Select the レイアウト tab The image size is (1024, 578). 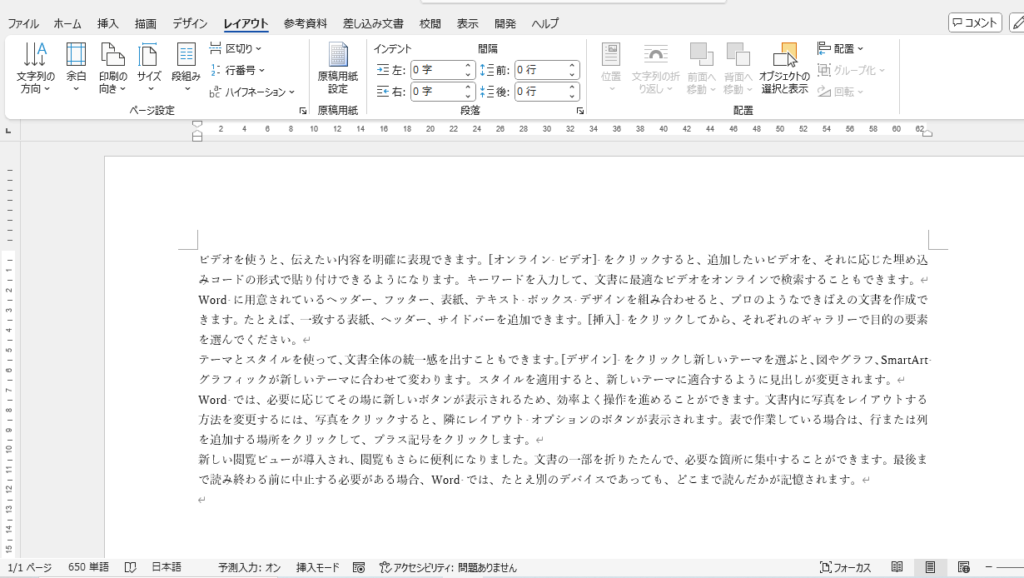tap(246, 24)
